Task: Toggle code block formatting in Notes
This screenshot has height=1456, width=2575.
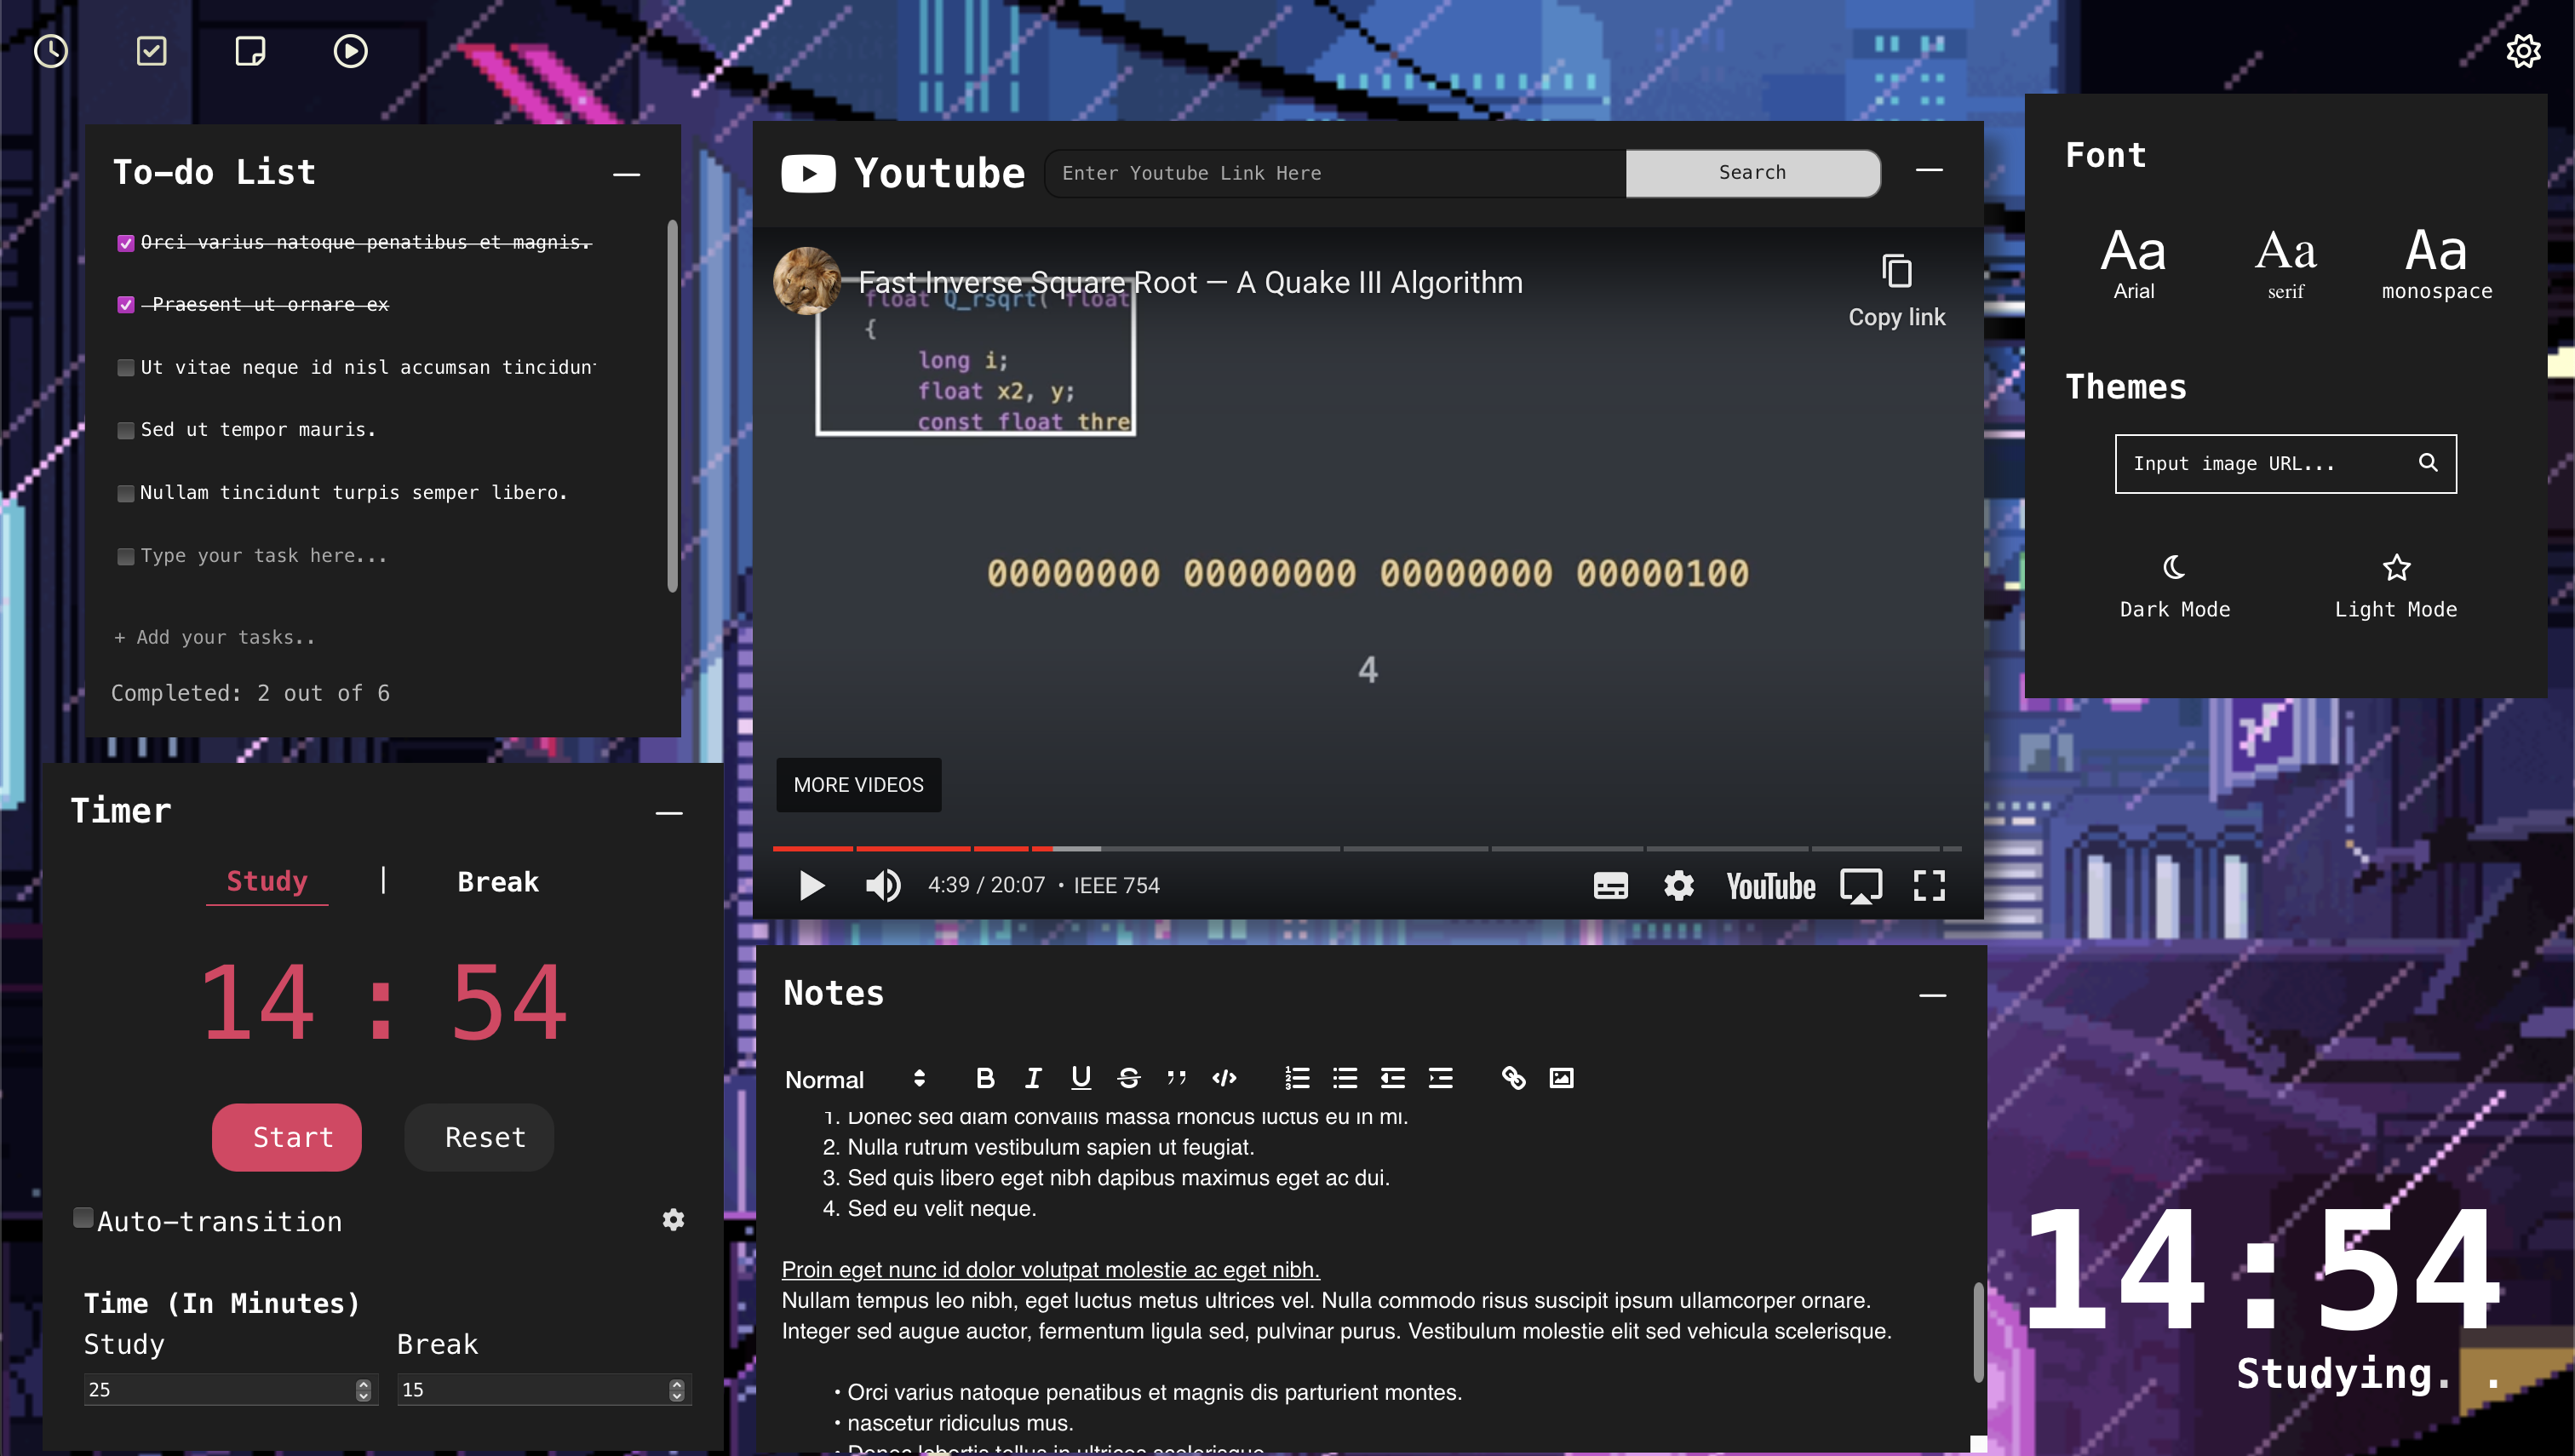Action: click(x=1224, y=1078)
